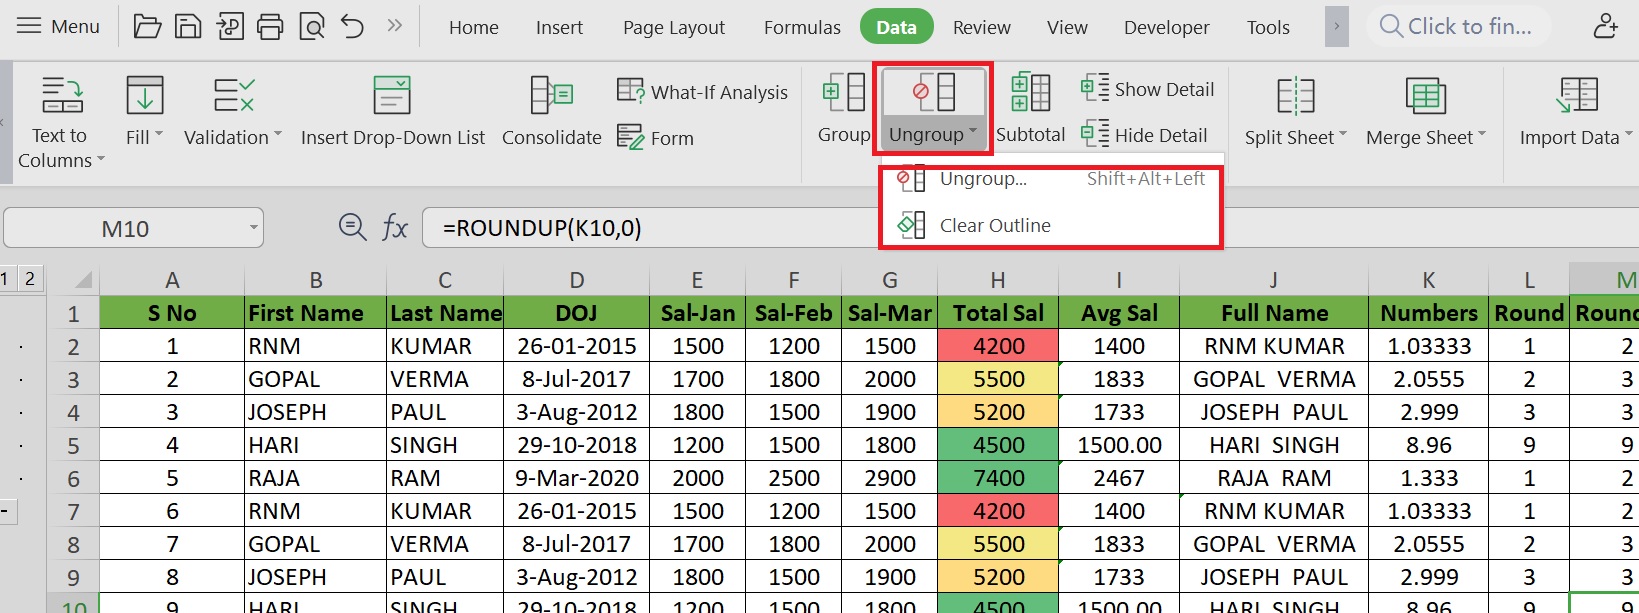This screenshot has height=613, width=1639.
Task: Collapse outline group with minus button
Action: (5, 512)
